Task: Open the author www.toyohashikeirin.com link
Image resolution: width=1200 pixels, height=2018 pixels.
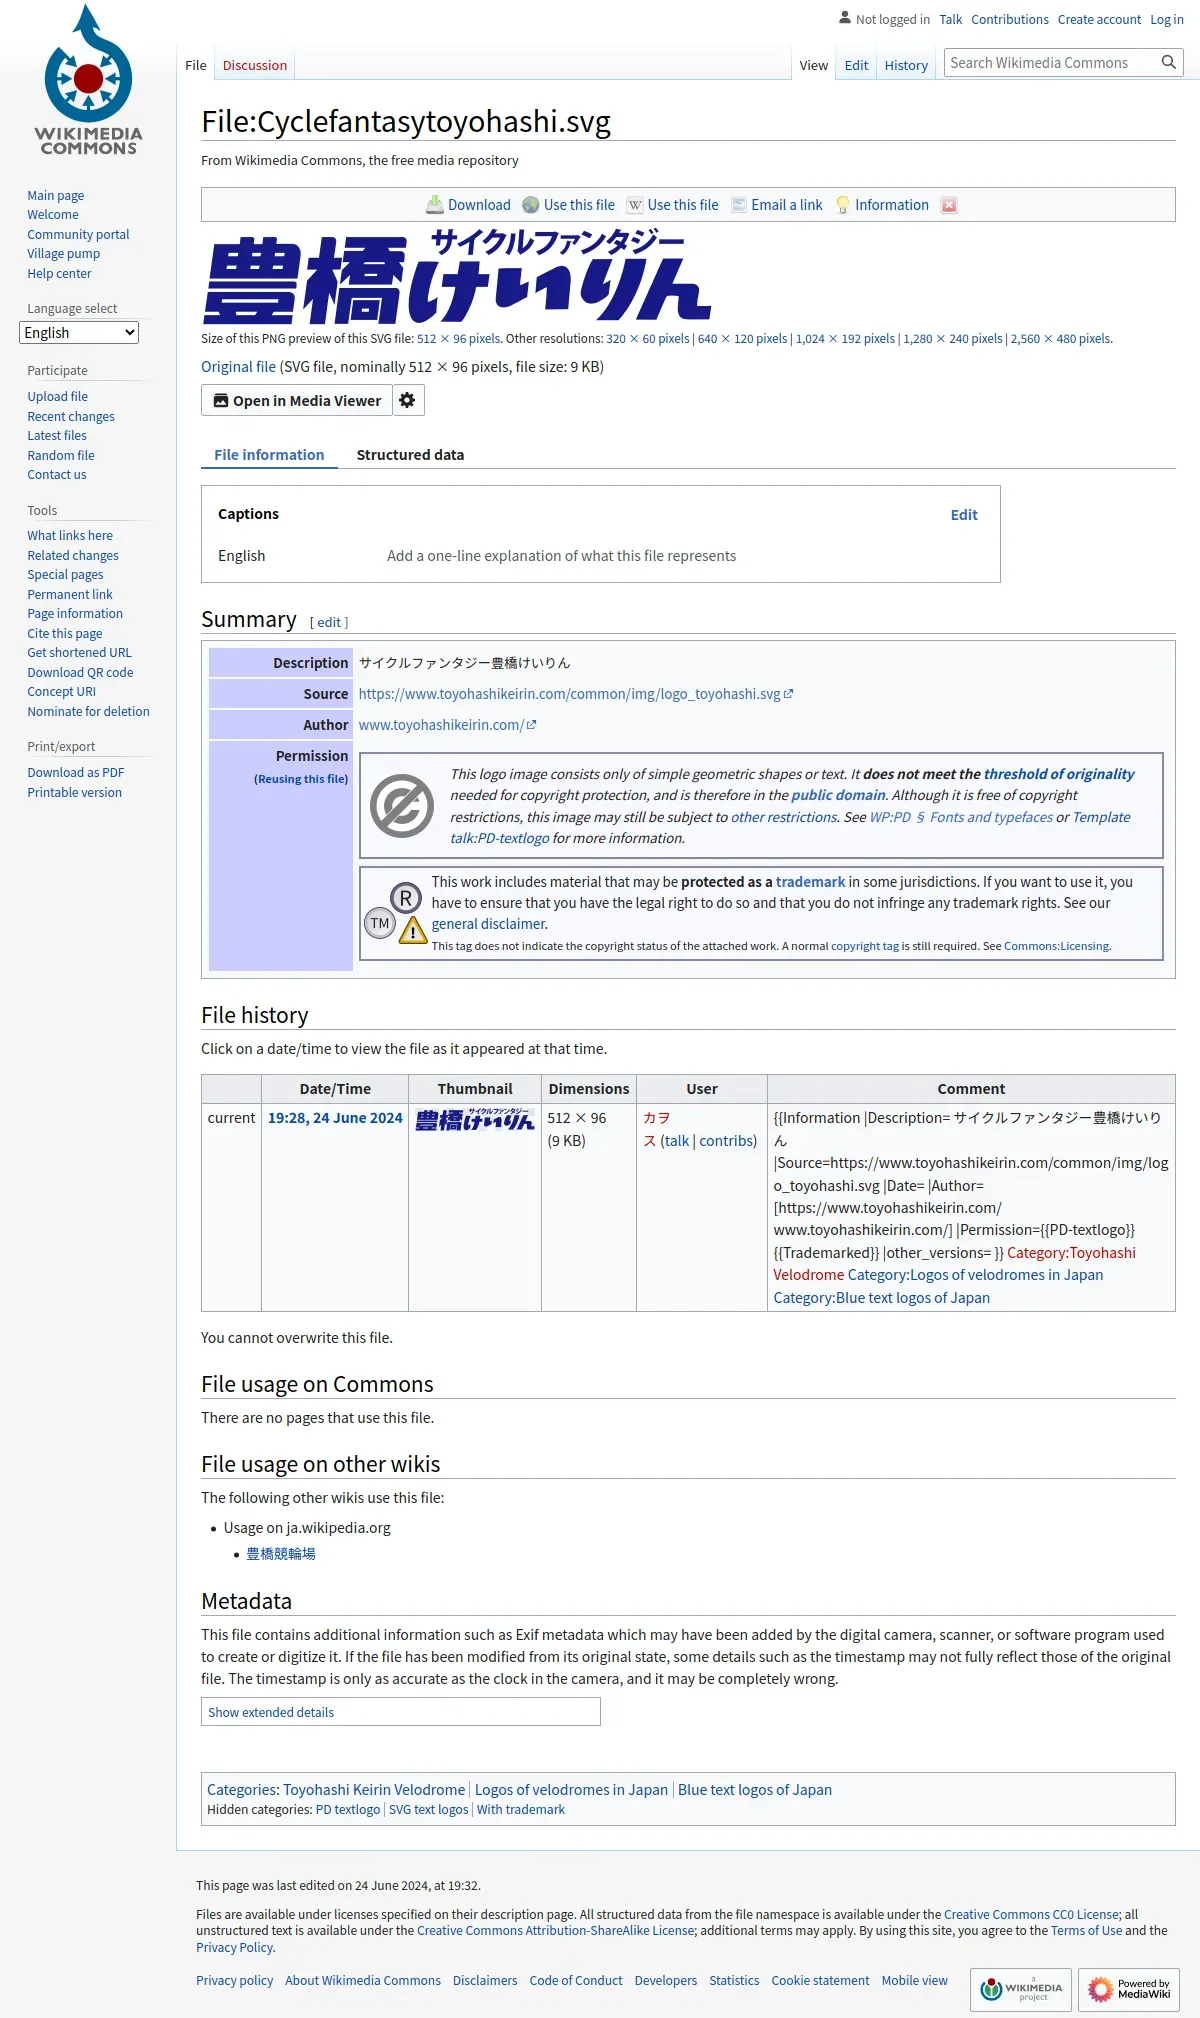Action: click(x=447, y=725)
